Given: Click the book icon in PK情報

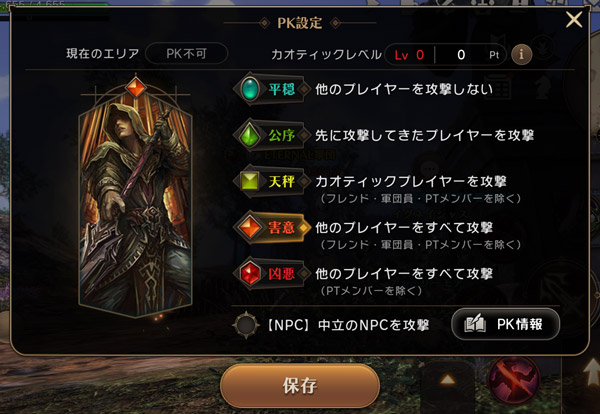Looking at the screenshot, I should point(474,324).
